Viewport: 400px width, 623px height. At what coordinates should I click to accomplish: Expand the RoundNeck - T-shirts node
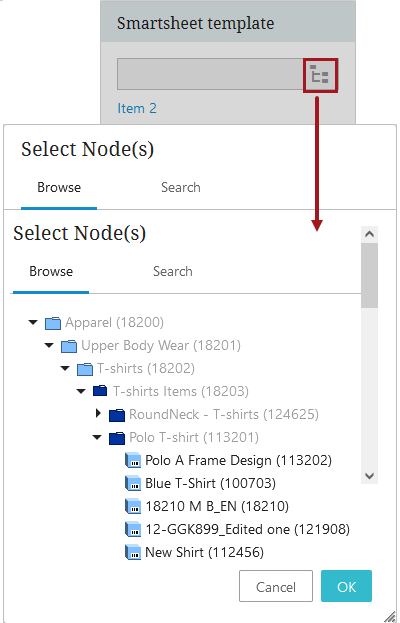point(98,414)
